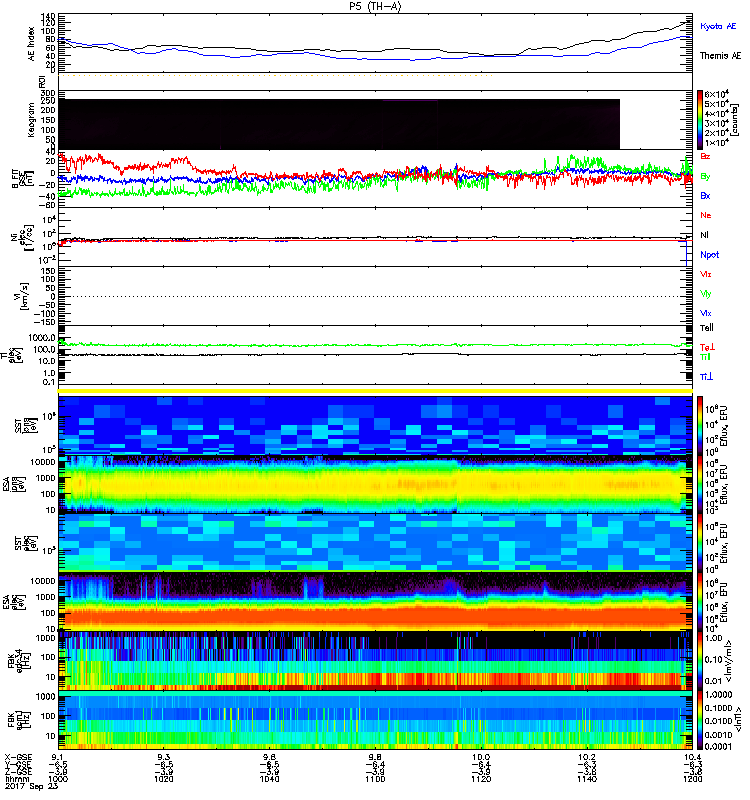The image size is (750, 800).
Task: Click the "10.4" X-GSE value
Action: pos(692,757)
